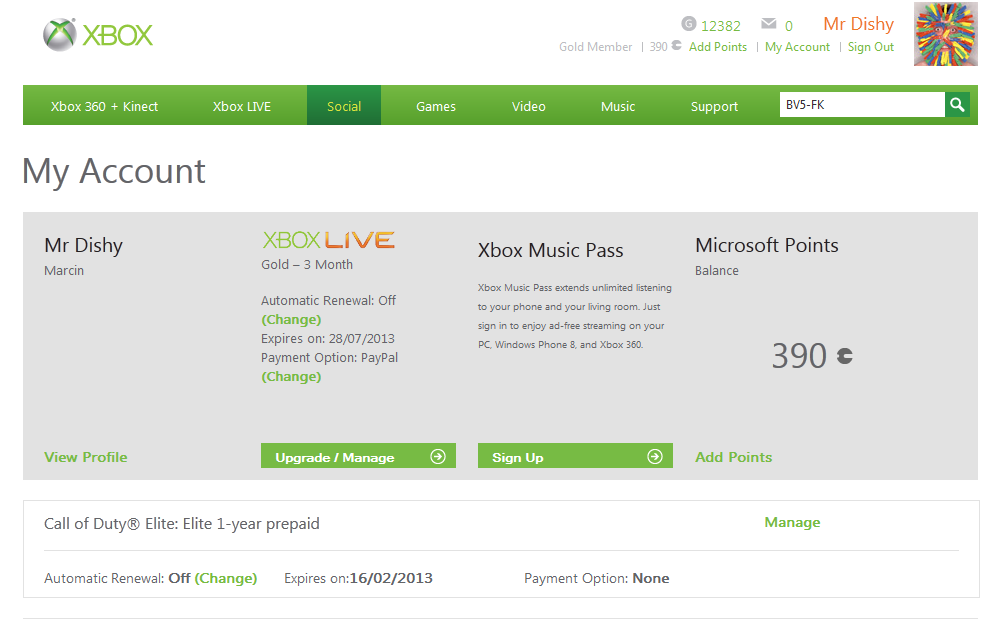The width and height of the screenshot is (989, 619).
Task: Open the Xbox 360 + Kinect menu
Action: pyautogui.click(x=104, y=106)
